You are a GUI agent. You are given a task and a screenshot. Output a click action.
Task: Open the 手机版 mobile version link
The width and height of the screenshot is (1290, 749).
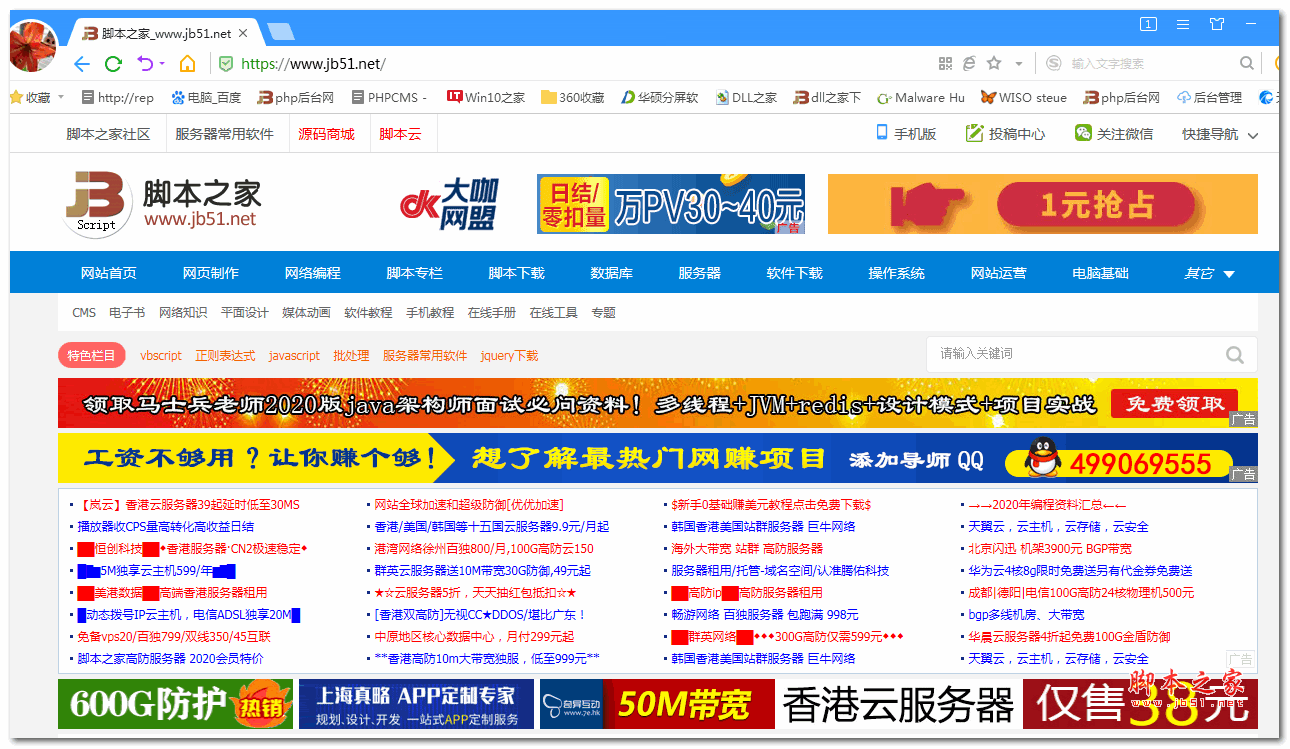[906, 133]
